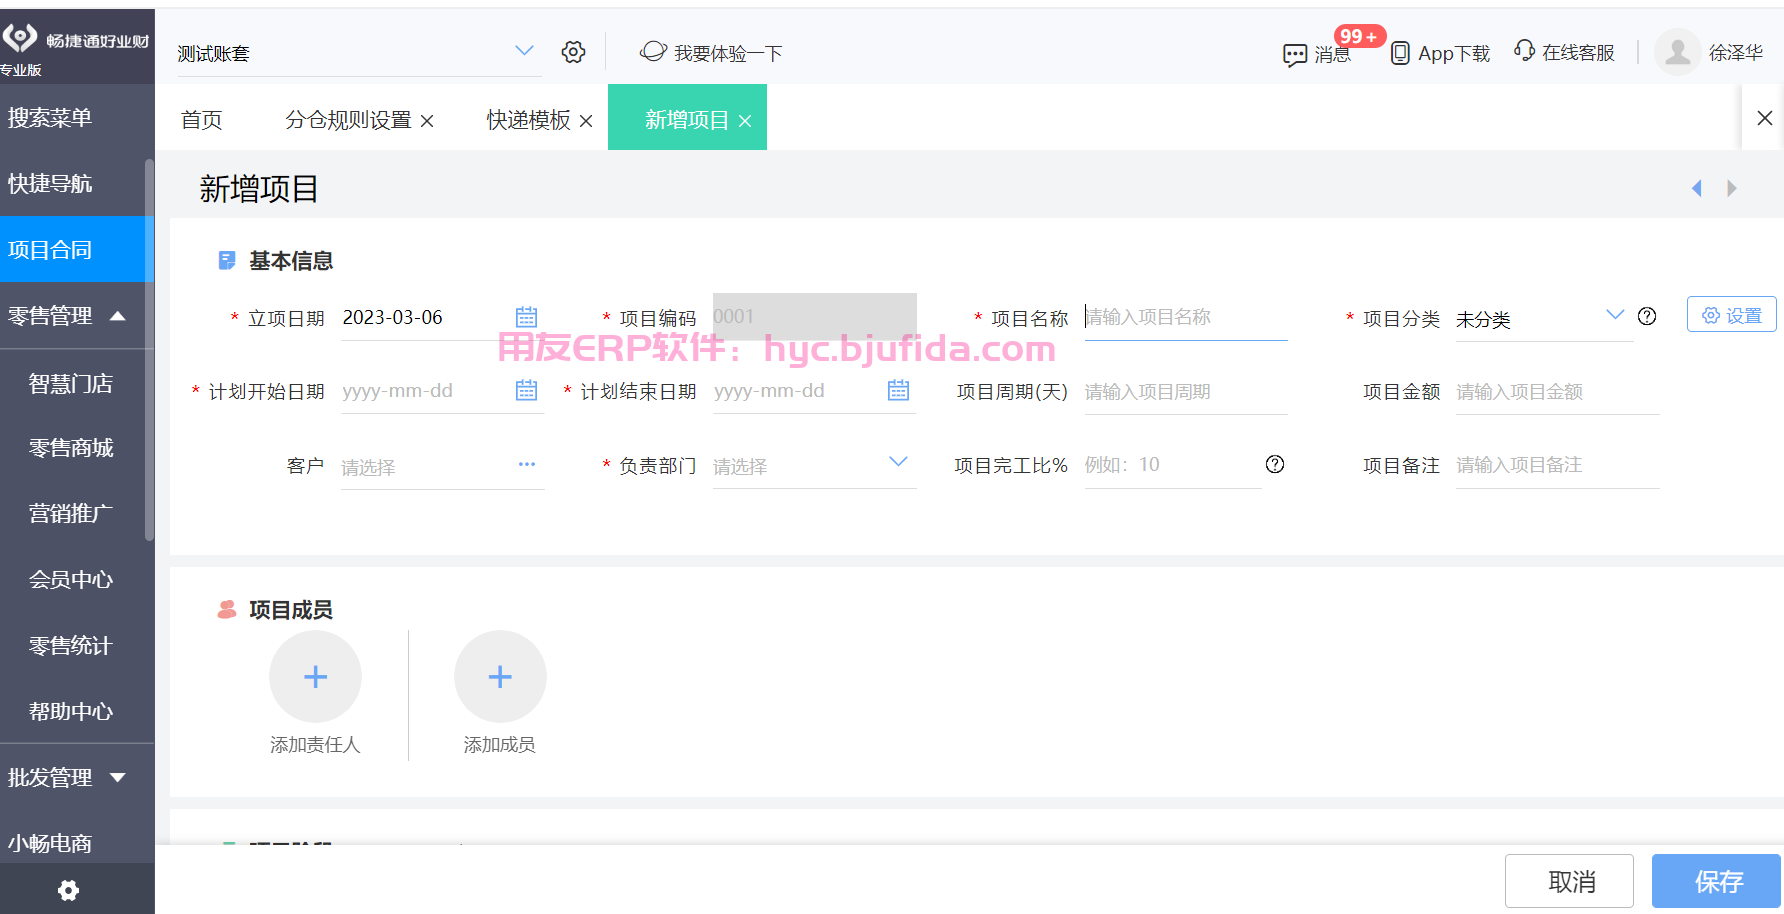Screen dimensions: 1784x914
Task: Open account settings gear icon
Action: point(573,52)
